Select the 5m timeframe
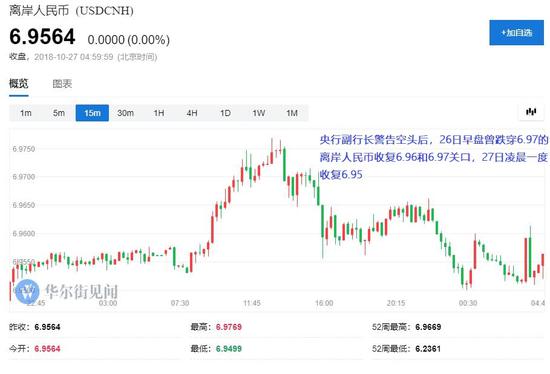 point(59,113)
